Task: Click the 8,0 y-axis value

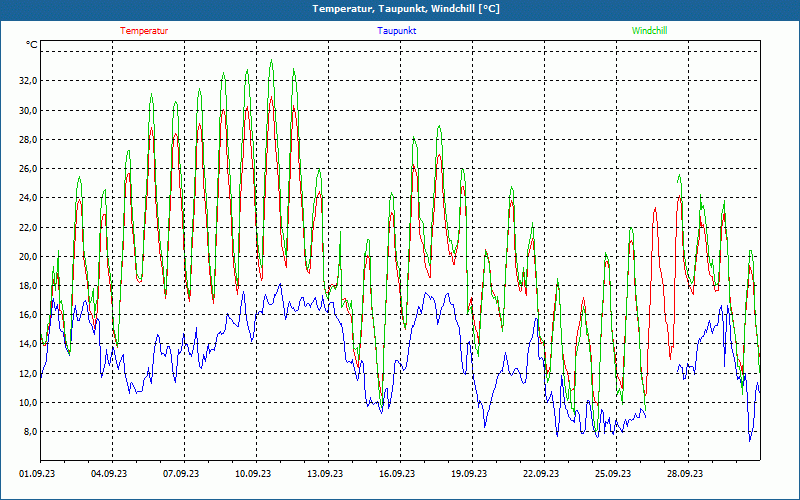Action: (x=30, y=431)
